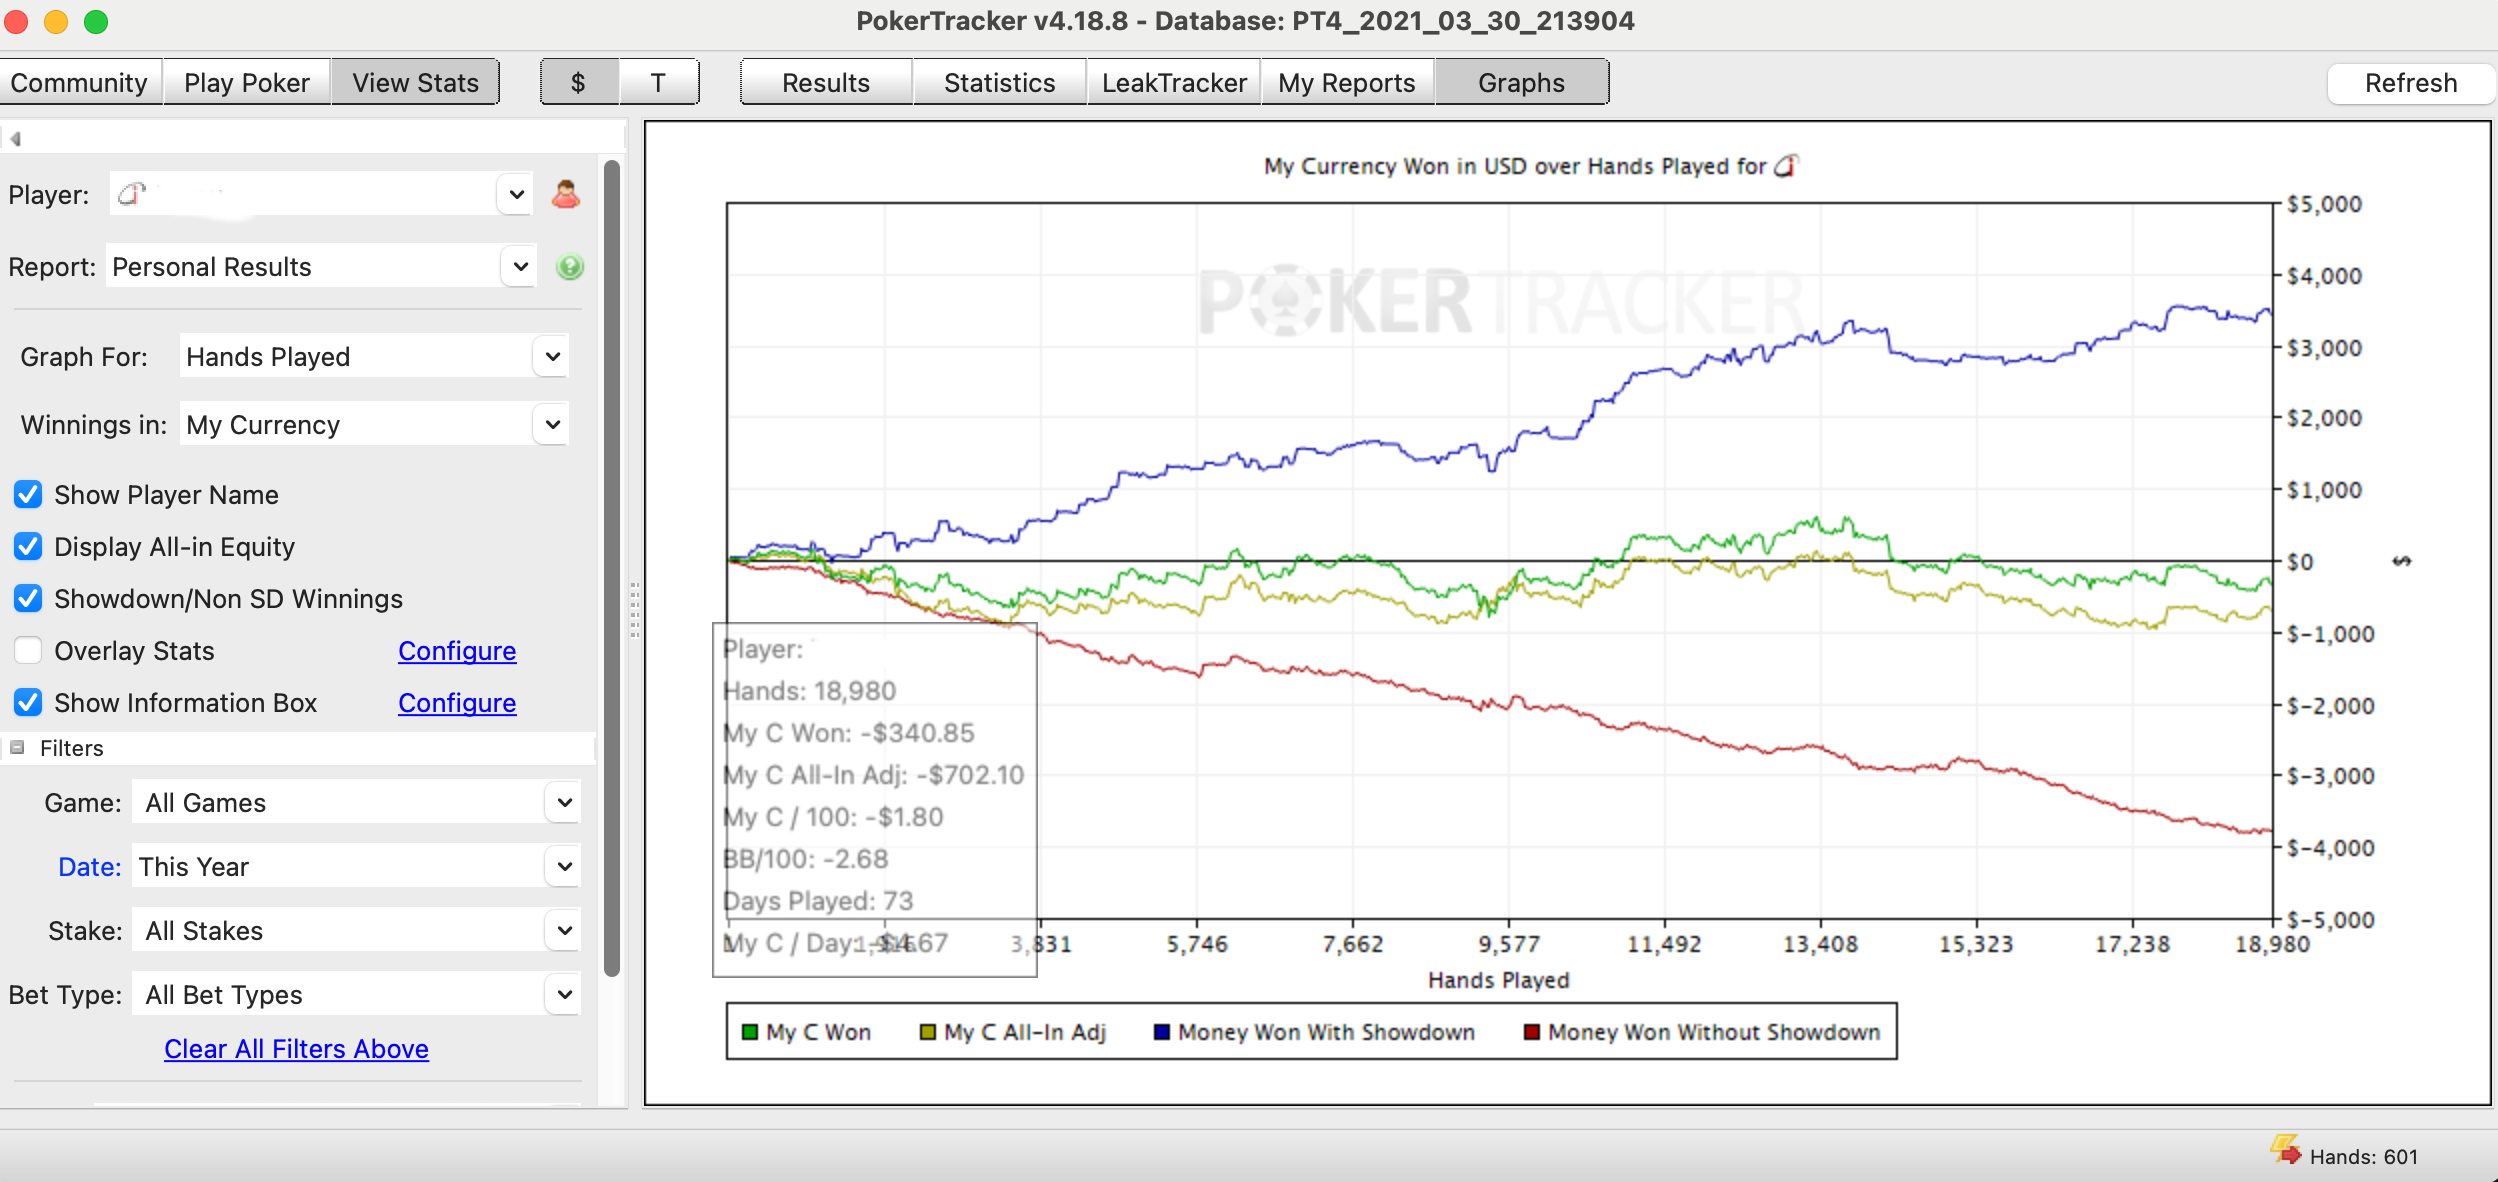
Task: Click the panel splitter handle
Action: pyautogui.click(x=634, y=610)
